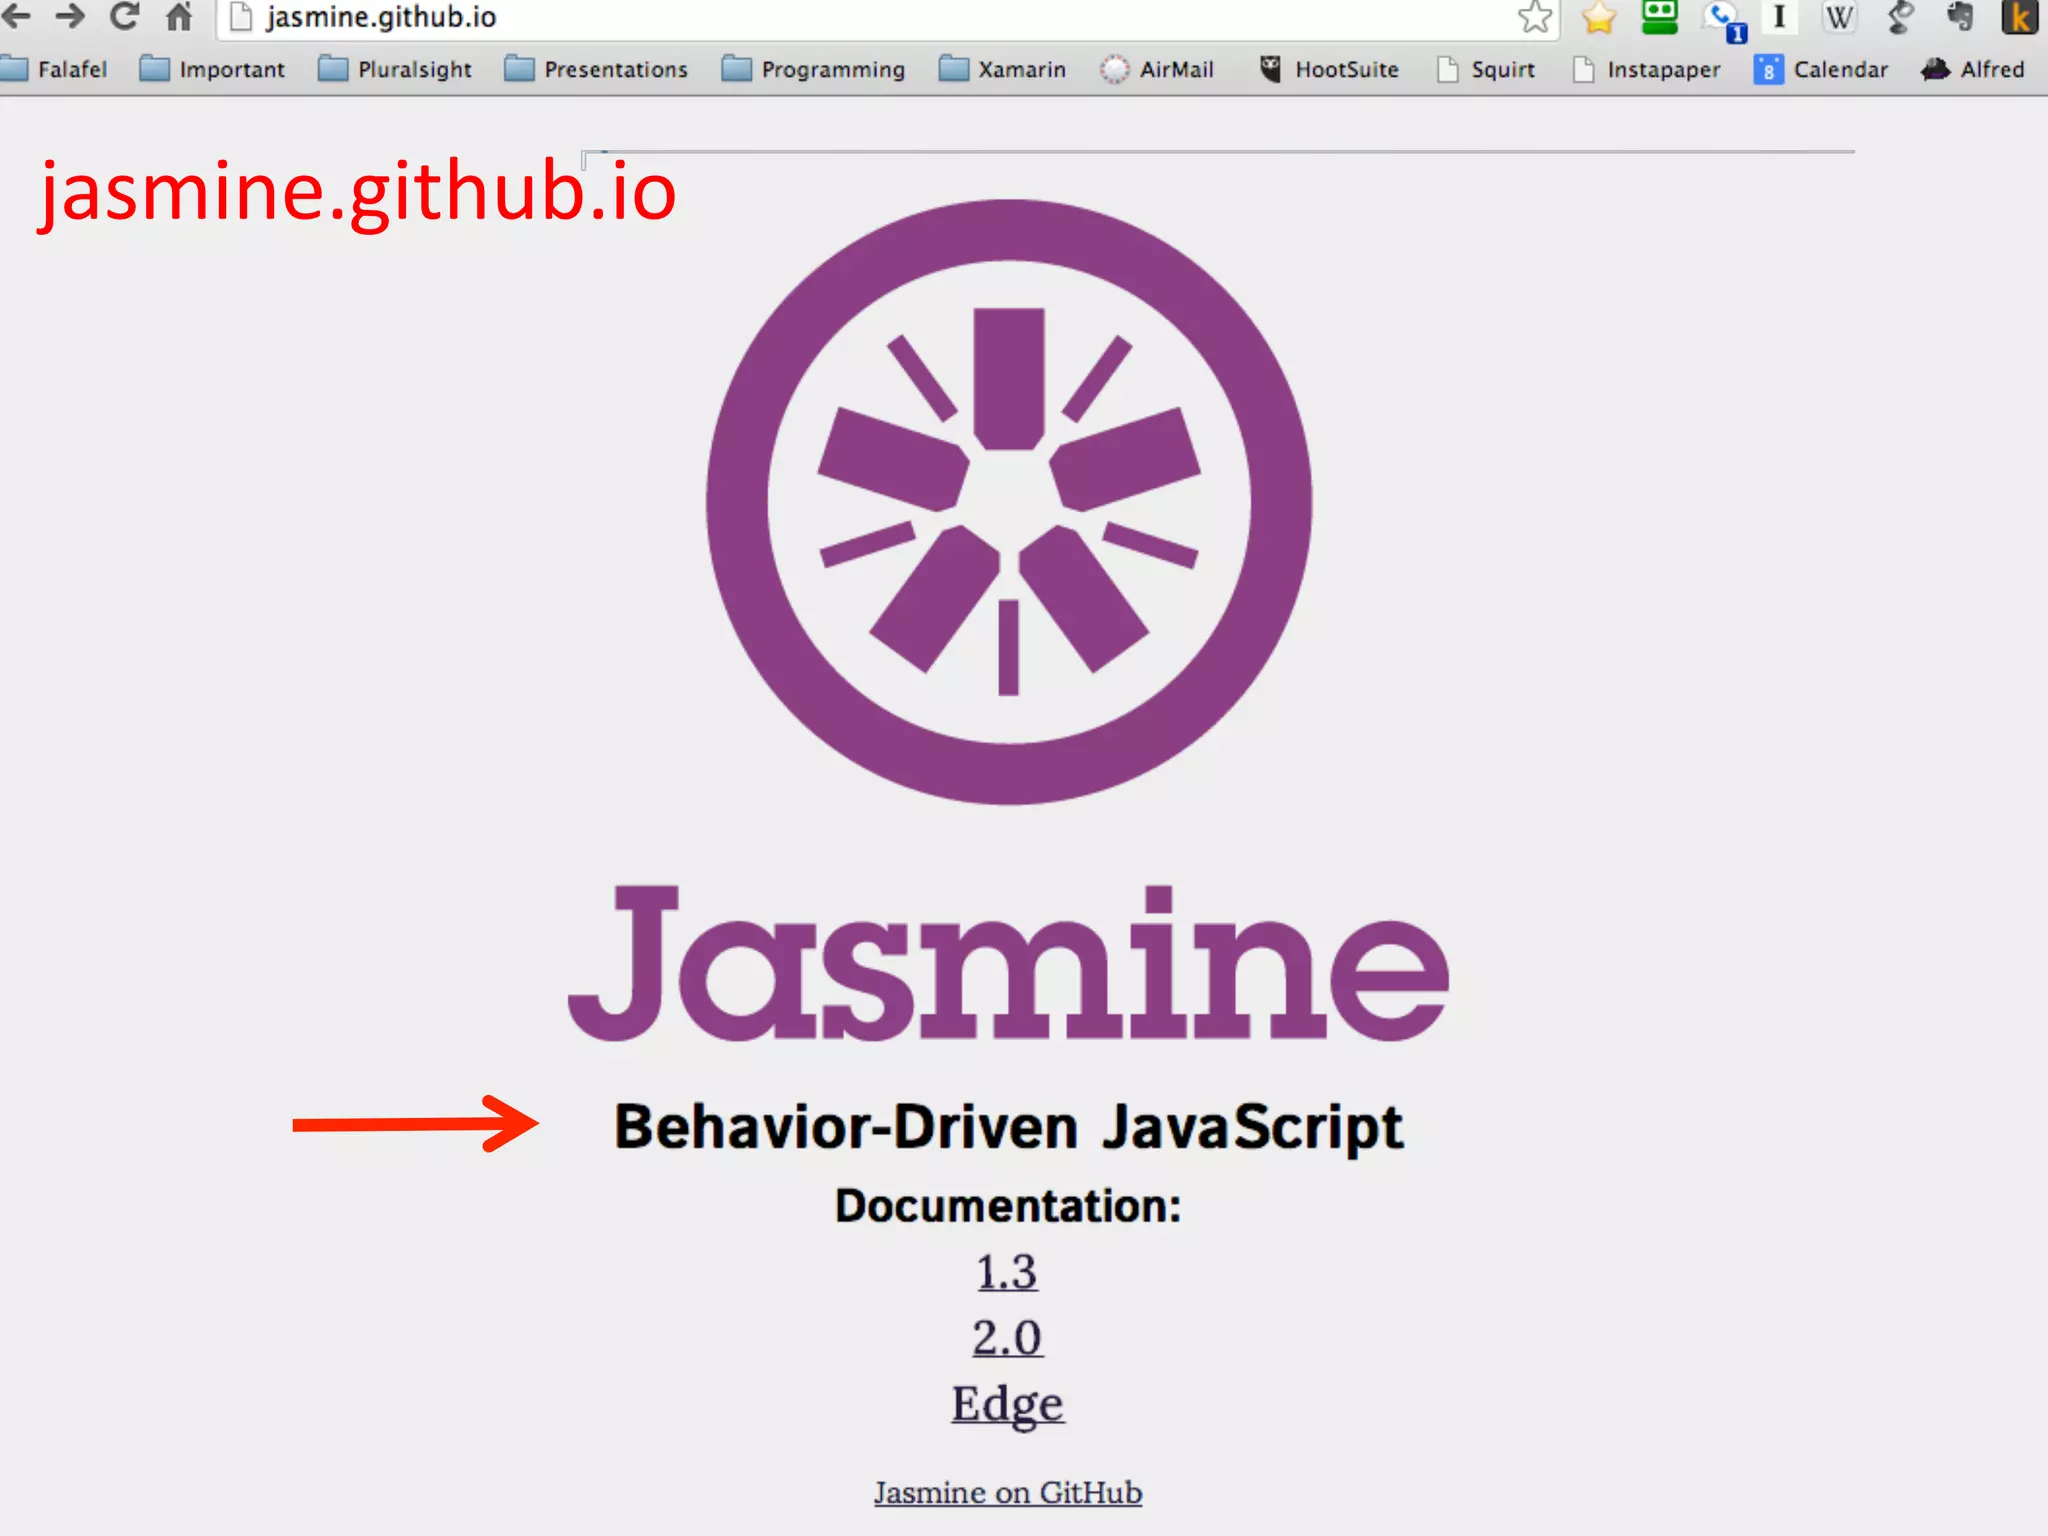Open the HootSuite bookmark
Image resolution: width=2048 pixels, height=1536 pixels.
[x=1328, y=69]
